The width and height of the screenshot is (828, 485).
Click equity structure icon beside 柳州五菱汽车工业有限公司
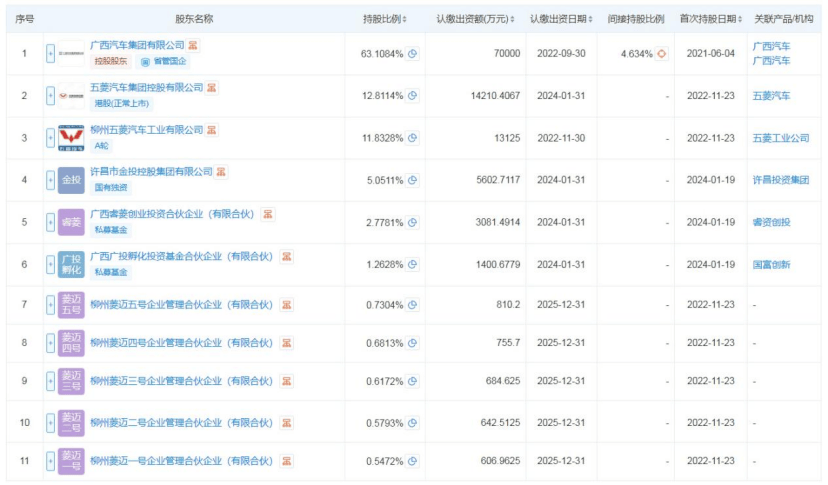[x=211, y=130]
